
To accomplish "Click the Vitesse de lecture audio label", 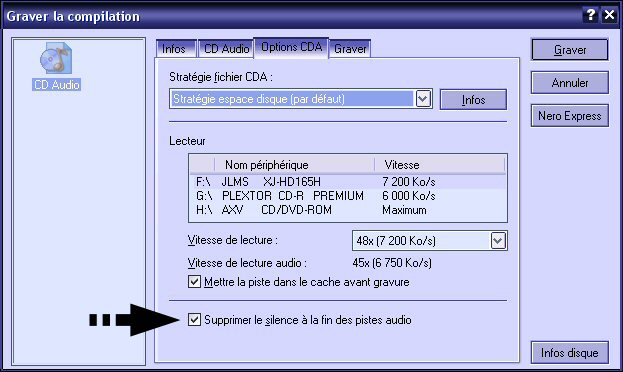I will (247, 263).
